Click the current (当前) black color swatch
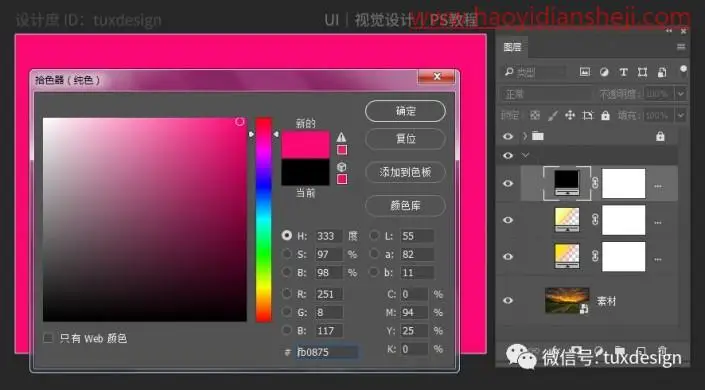The height and width of the screenshot is (390, 705). (x=306, y=172)
